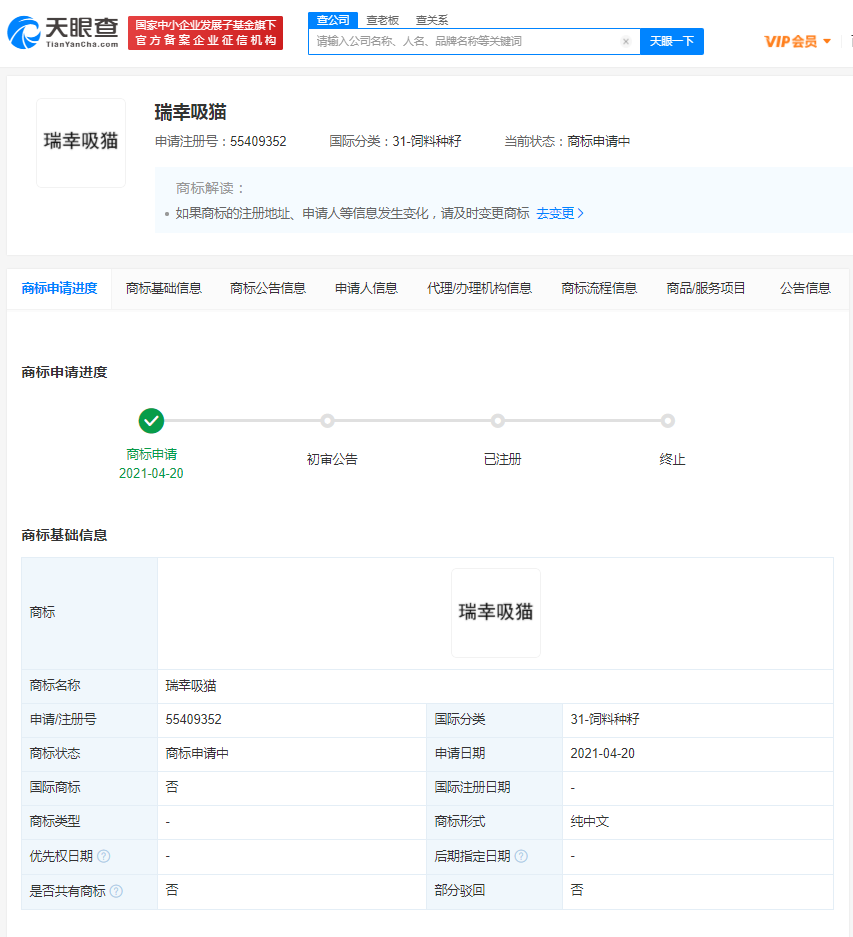
Task: Click the help icon beside 是否共有商标
Action: (116, 890)
